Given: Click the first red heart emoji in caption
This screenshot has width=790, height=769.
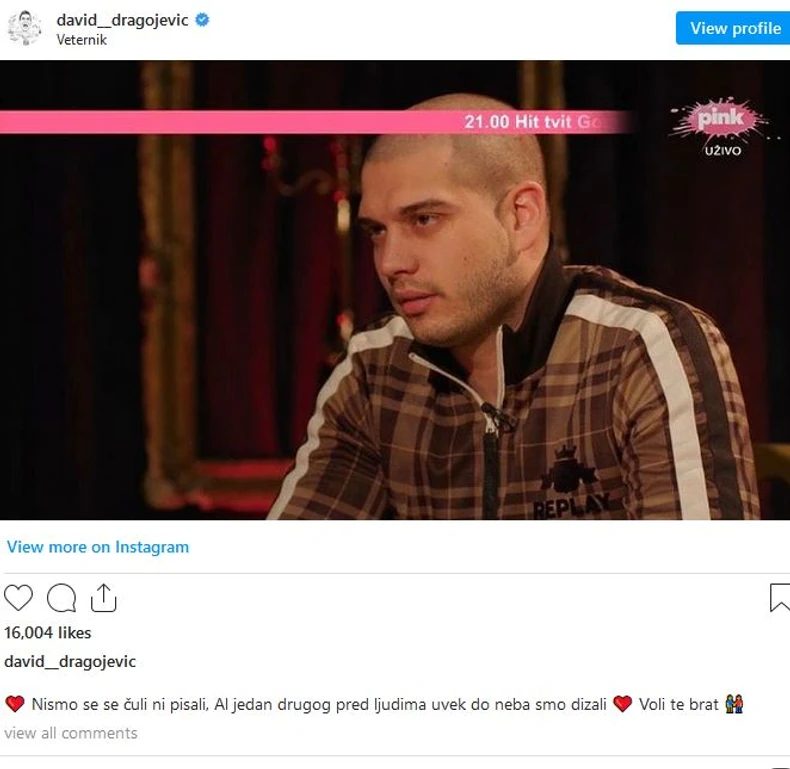Looking at the screenshot, I should (x=15, y=703).
